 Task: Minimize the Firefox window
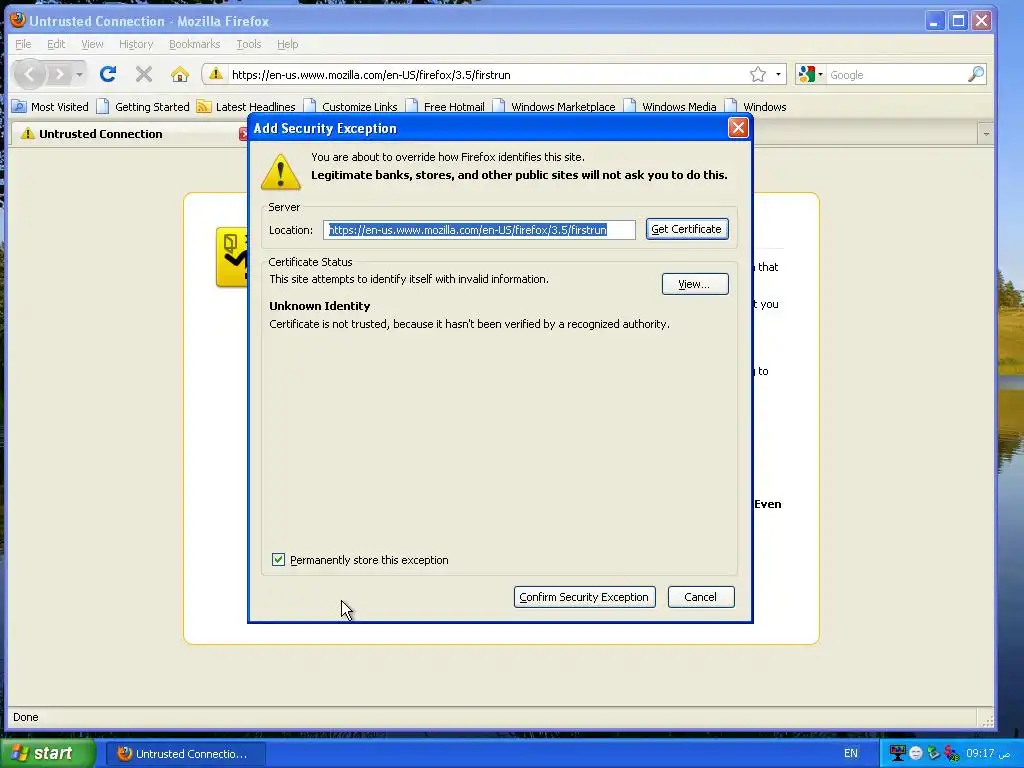click(x=935, y=21)
